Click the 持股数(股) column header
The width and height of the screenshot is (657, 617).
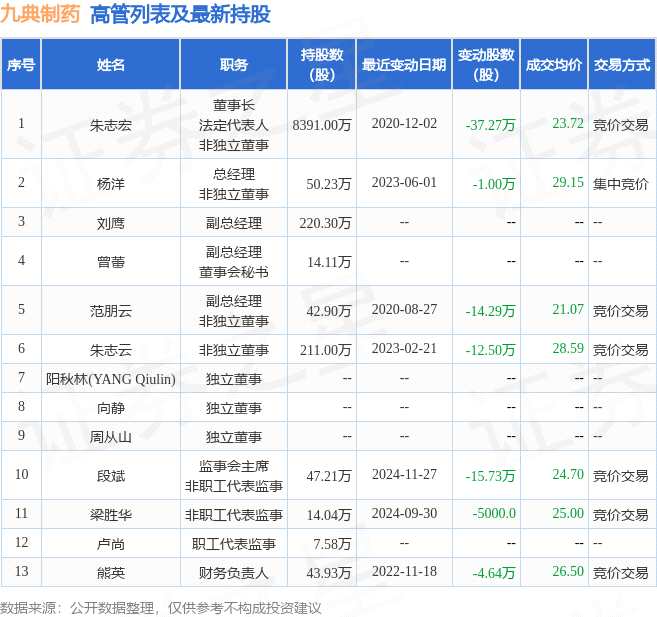coord(321,65)
